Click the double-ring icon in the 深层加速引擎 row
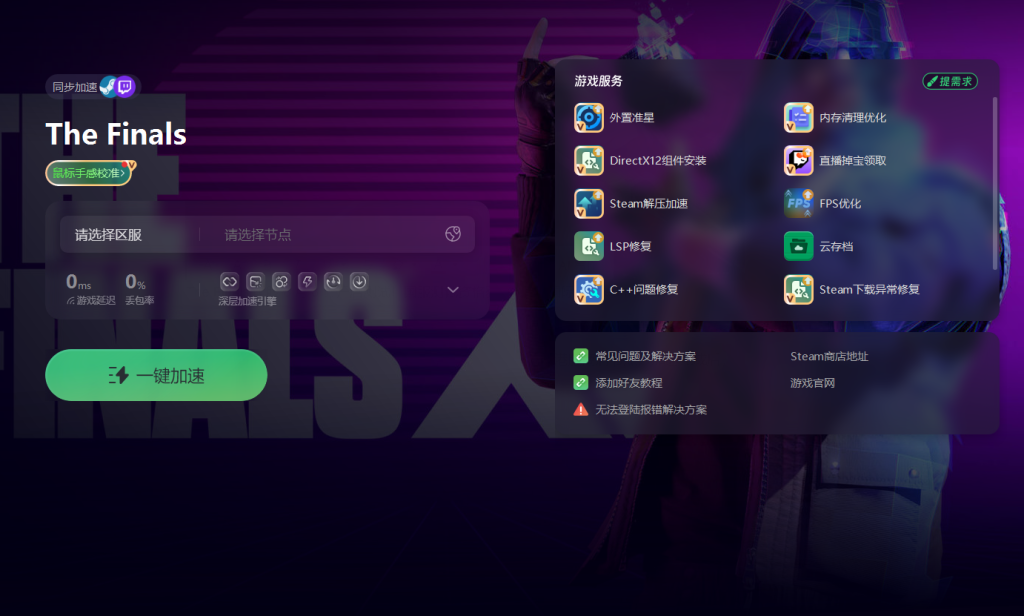The image size is (1024, 616). pos(281,282)
